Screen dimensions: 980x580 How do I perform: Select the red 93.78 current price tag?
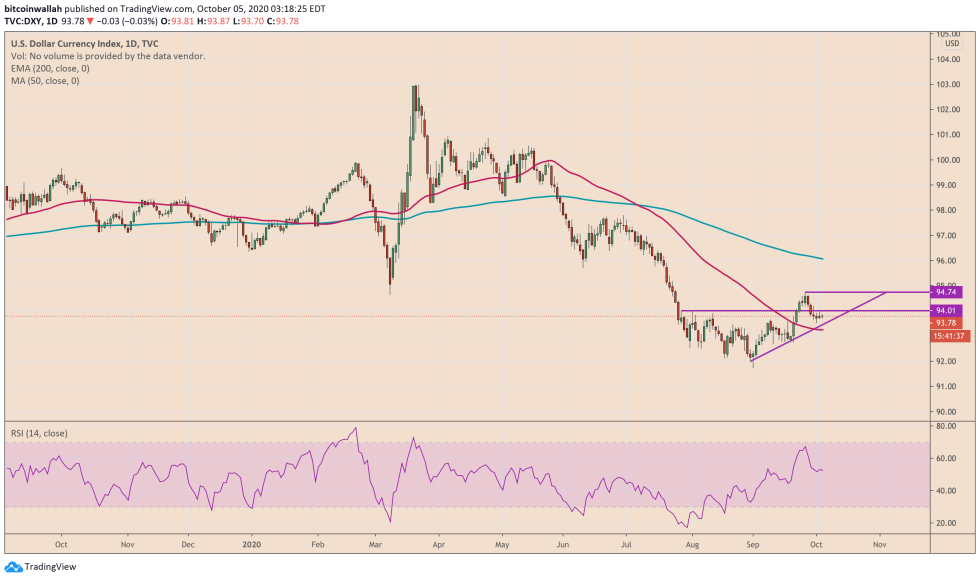[945, 325]
